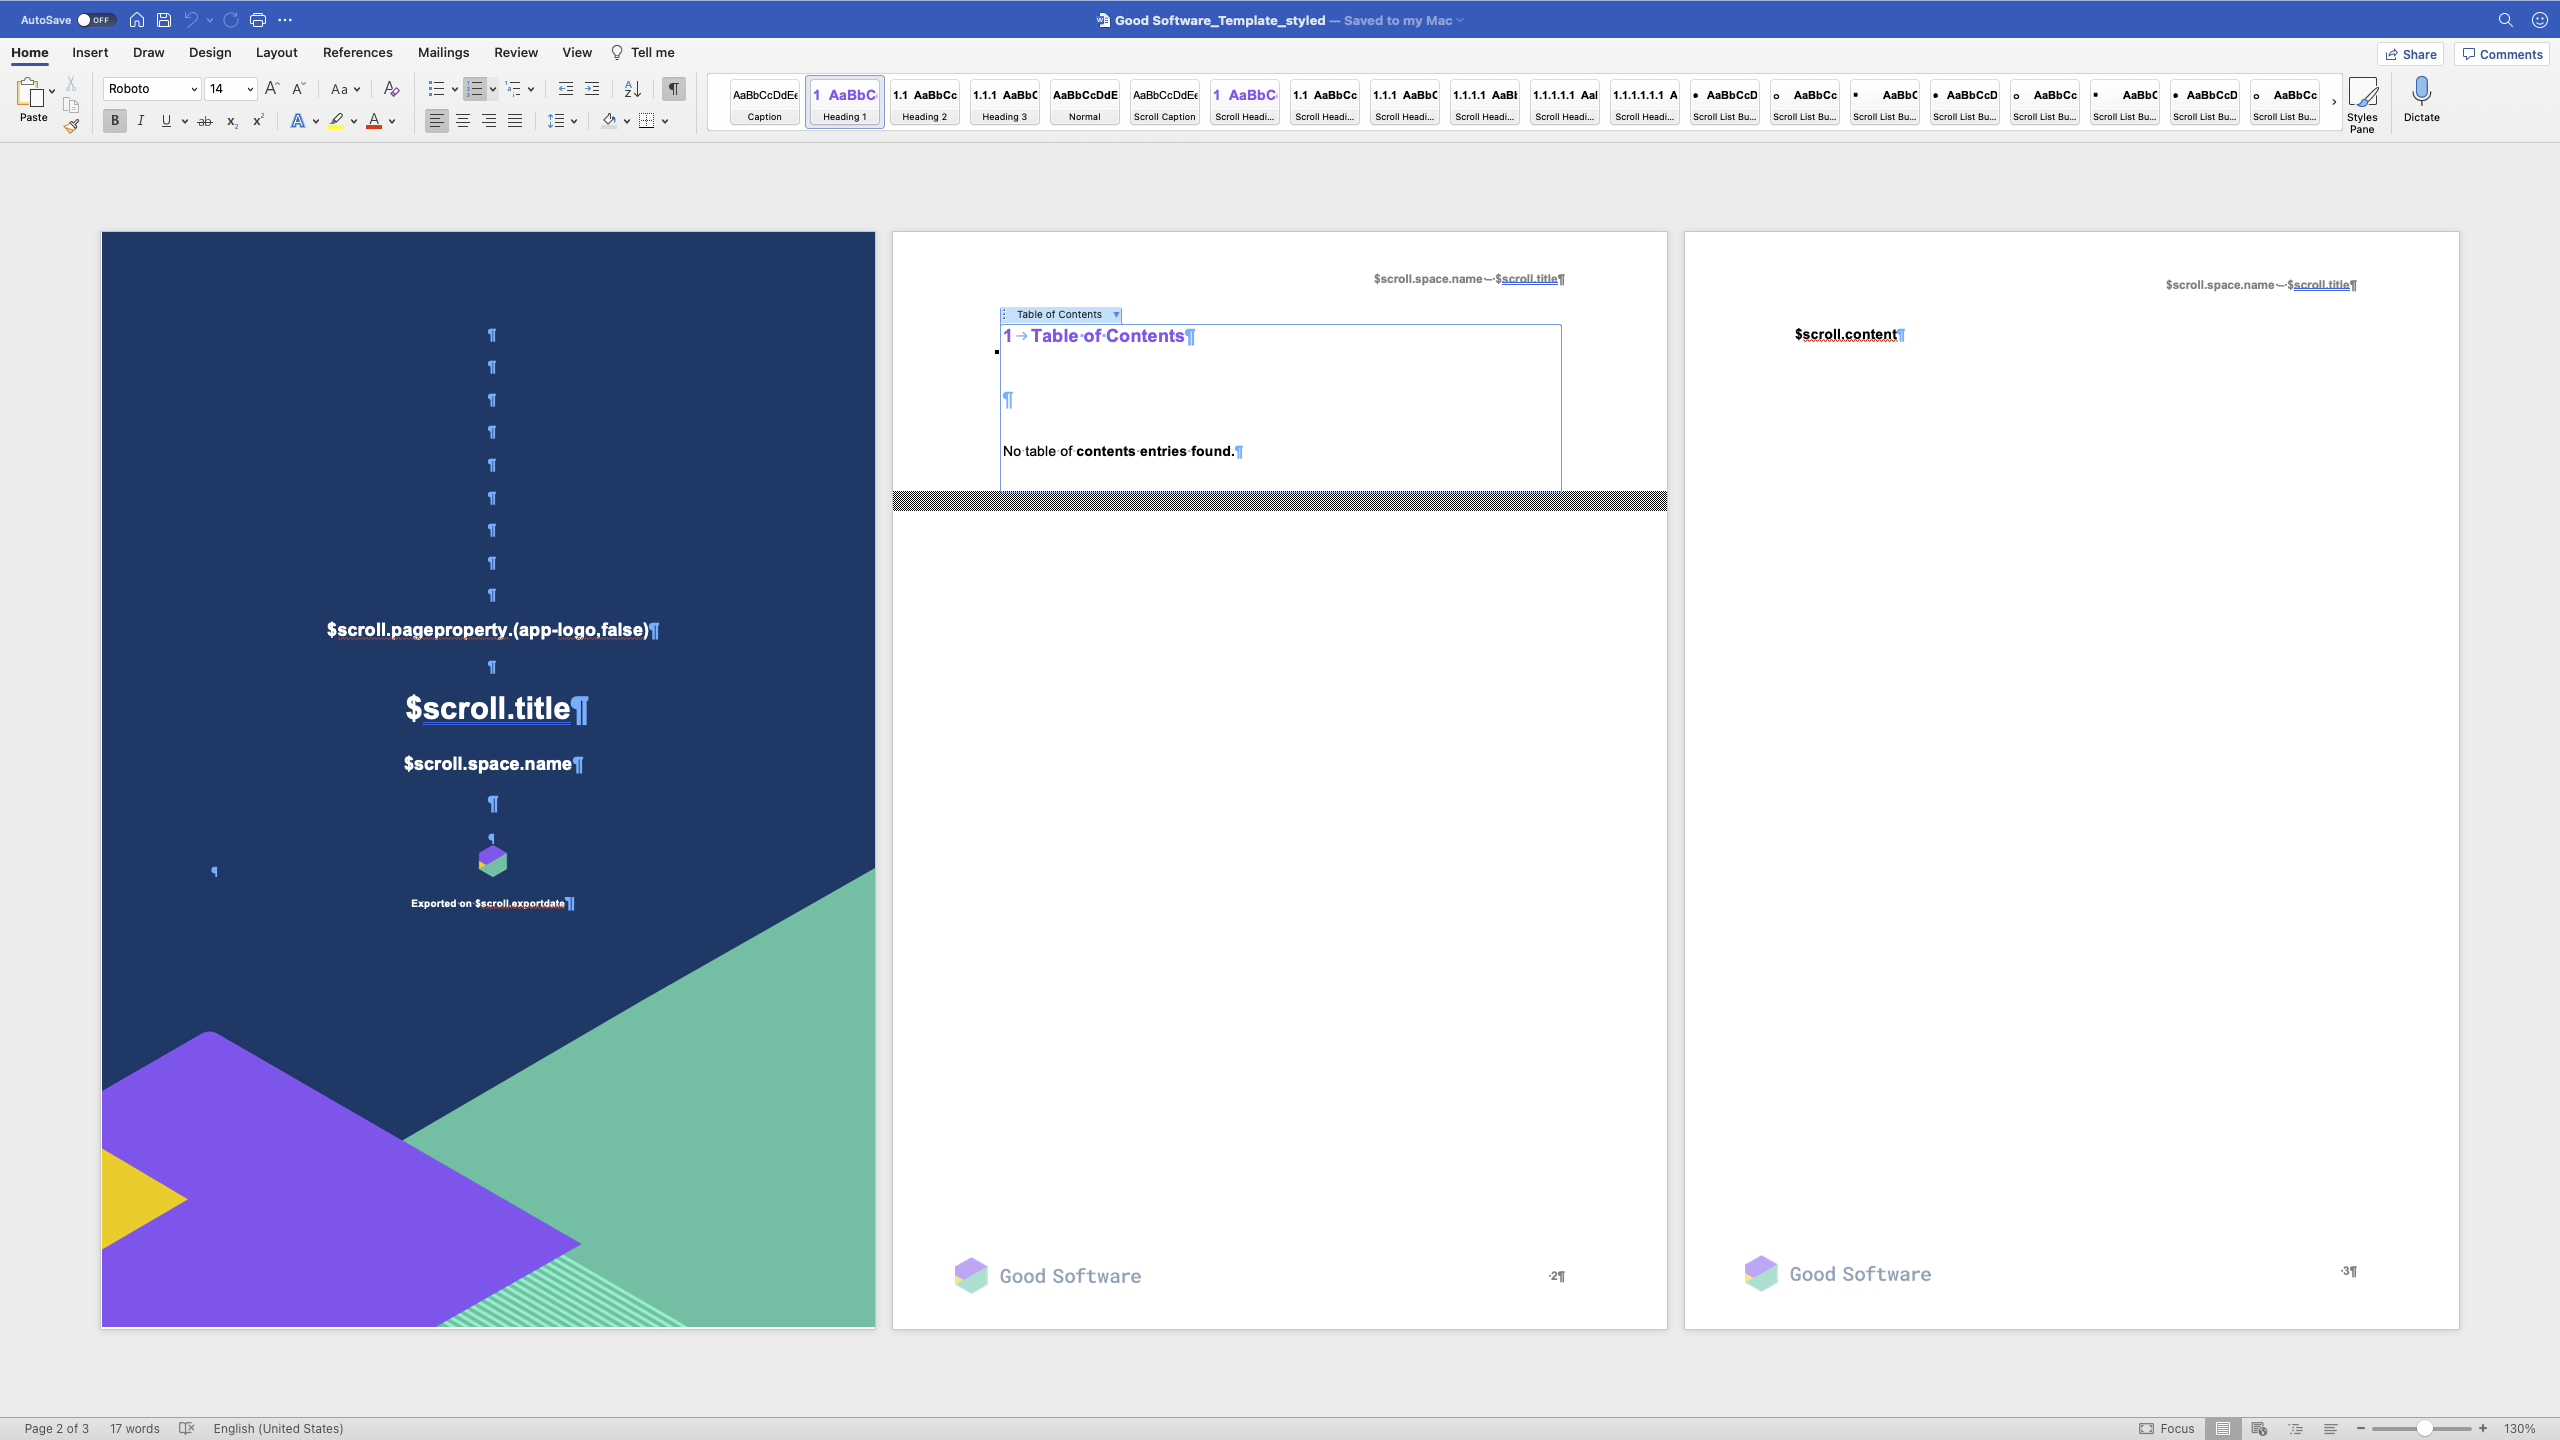Screen dimensions: 2560x1440
Task: Click the Share button
Action: click(2410, 54)
